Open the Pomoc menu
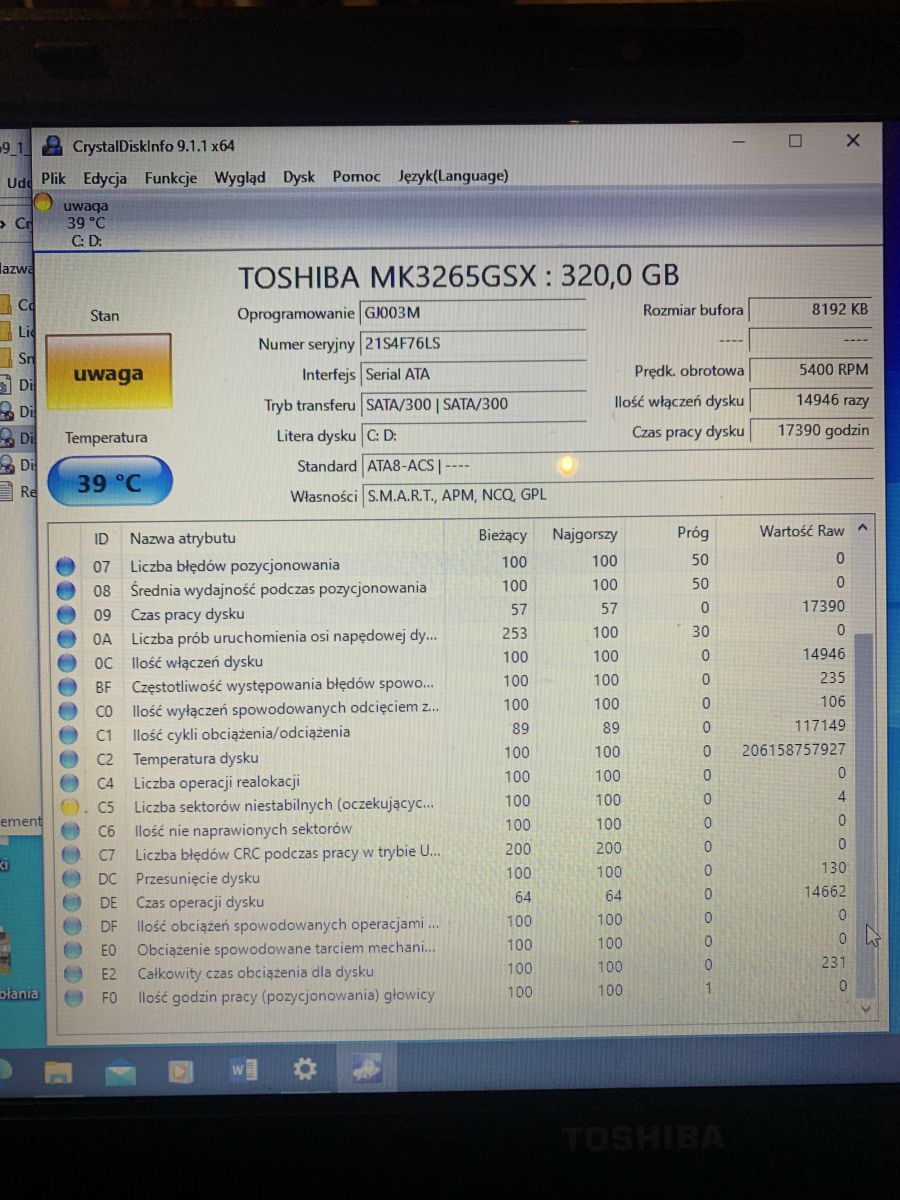Image resolution: width=900 pixels, height=1200 pixels. pos(357,177)
